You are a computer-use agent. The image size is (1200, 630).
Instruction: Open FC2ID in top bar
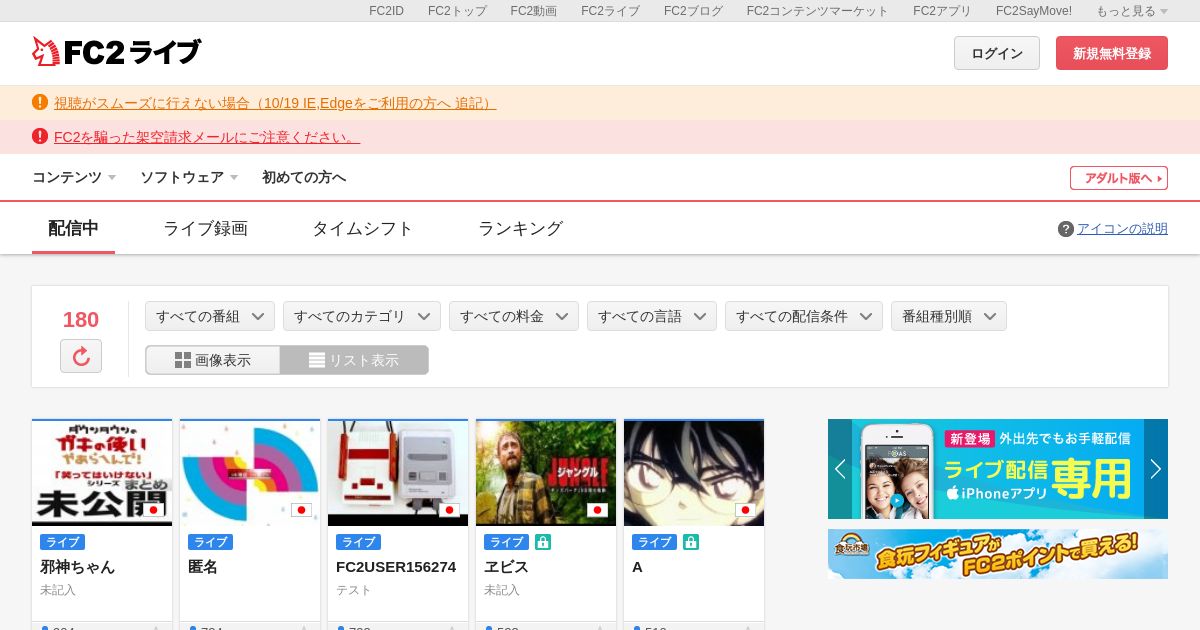[x=386, y=11]
